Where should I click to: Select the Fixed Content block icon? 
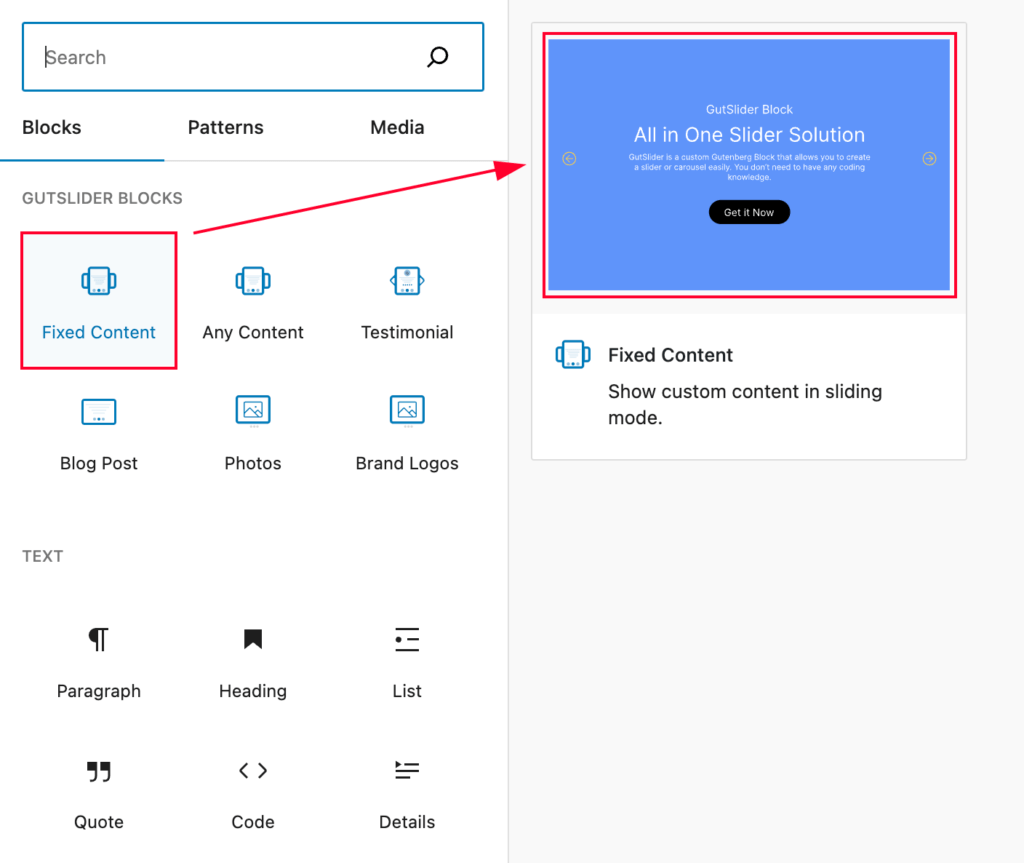click(x=98, y=281)
